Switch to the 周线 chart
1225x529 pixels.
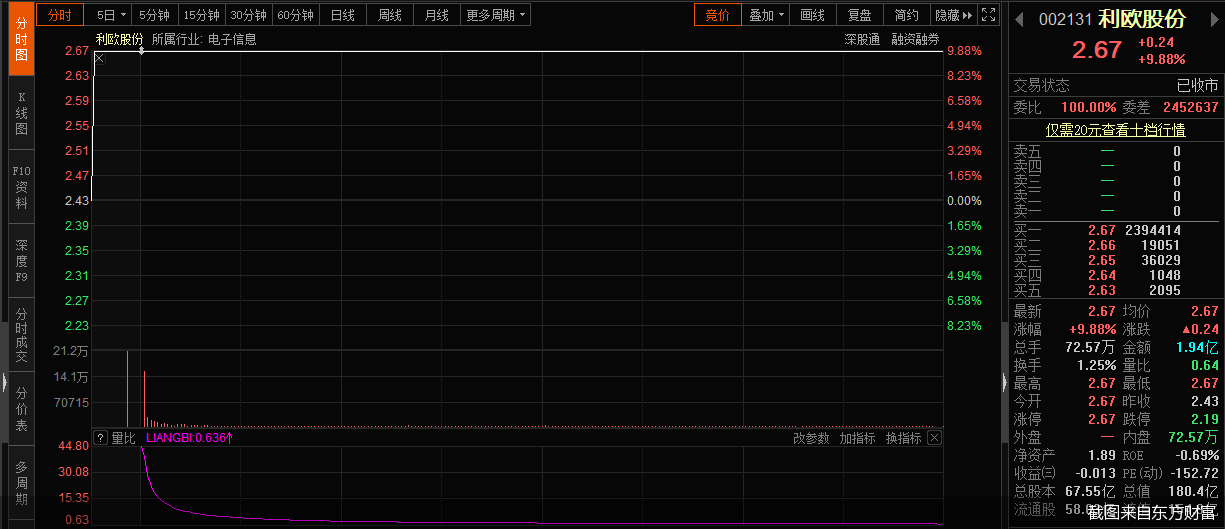(x=389, y=15)
